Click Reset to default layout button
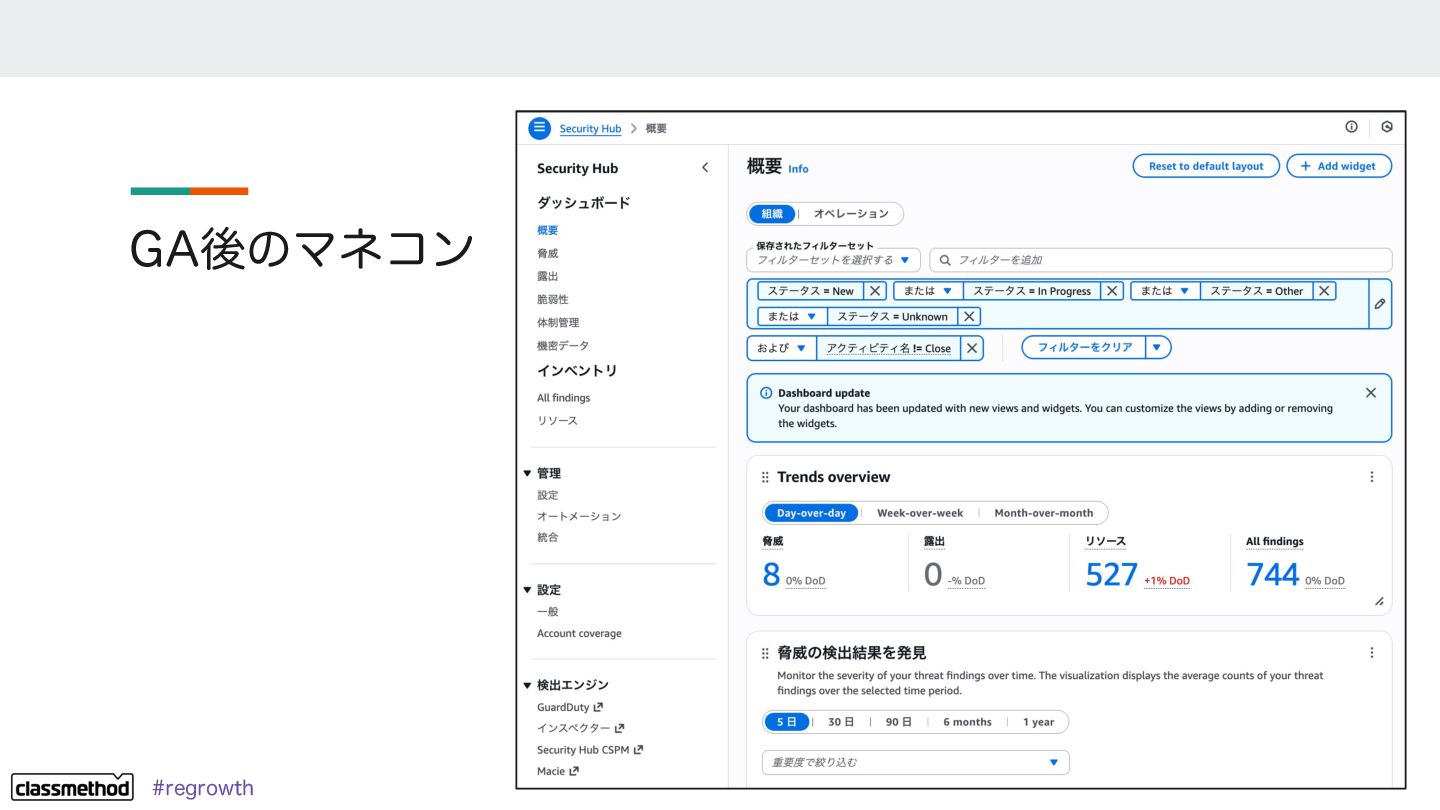 coord(1206,166)
